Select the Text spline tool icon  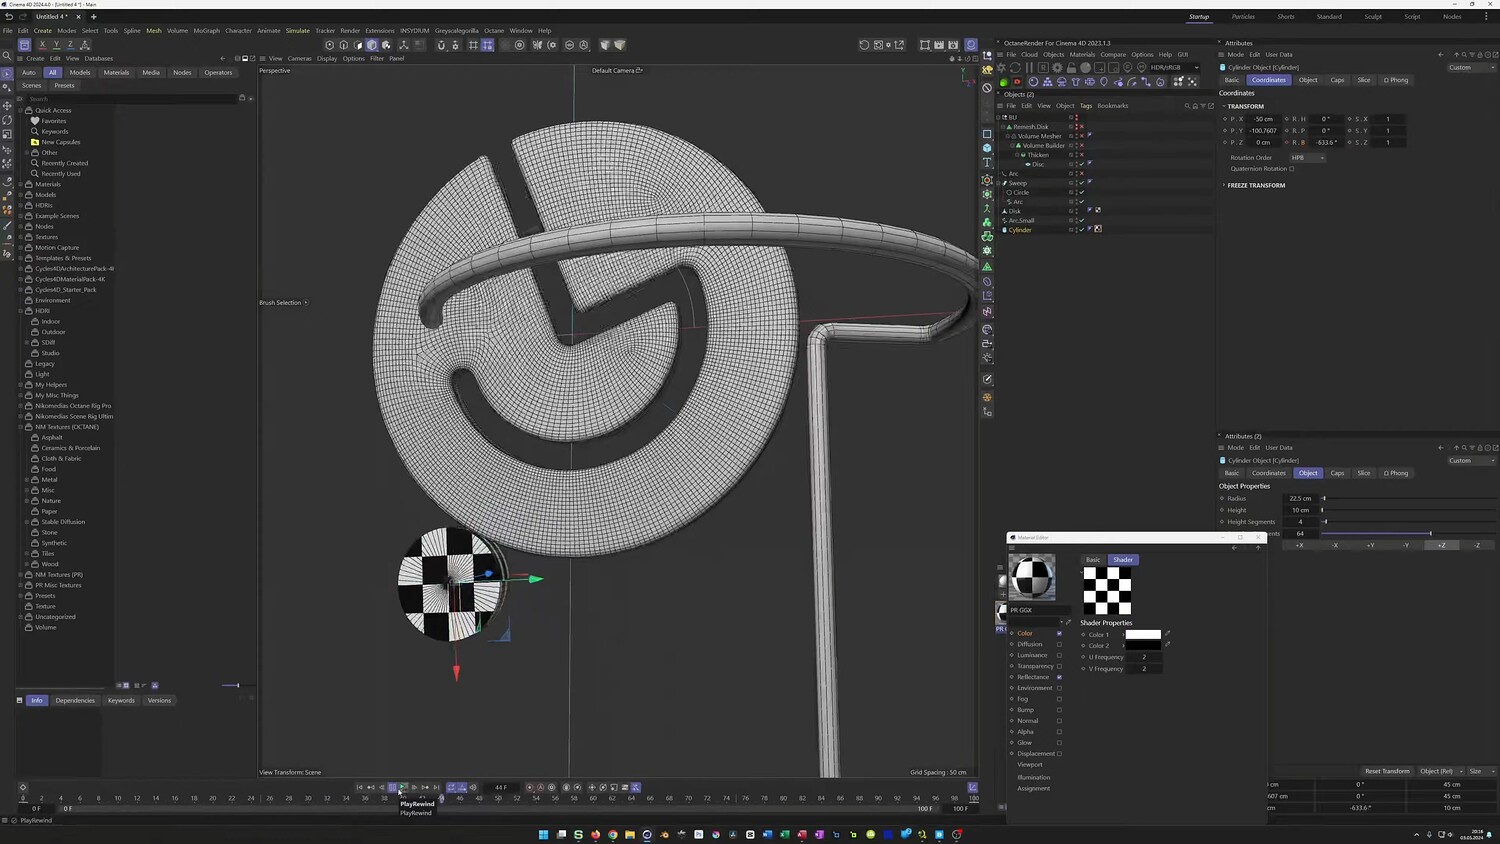[x=987, y=162]
